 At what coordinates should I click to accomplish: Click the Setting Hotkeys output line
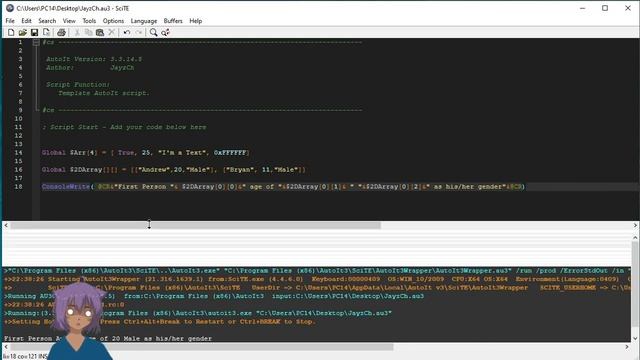tap(160, 322)
